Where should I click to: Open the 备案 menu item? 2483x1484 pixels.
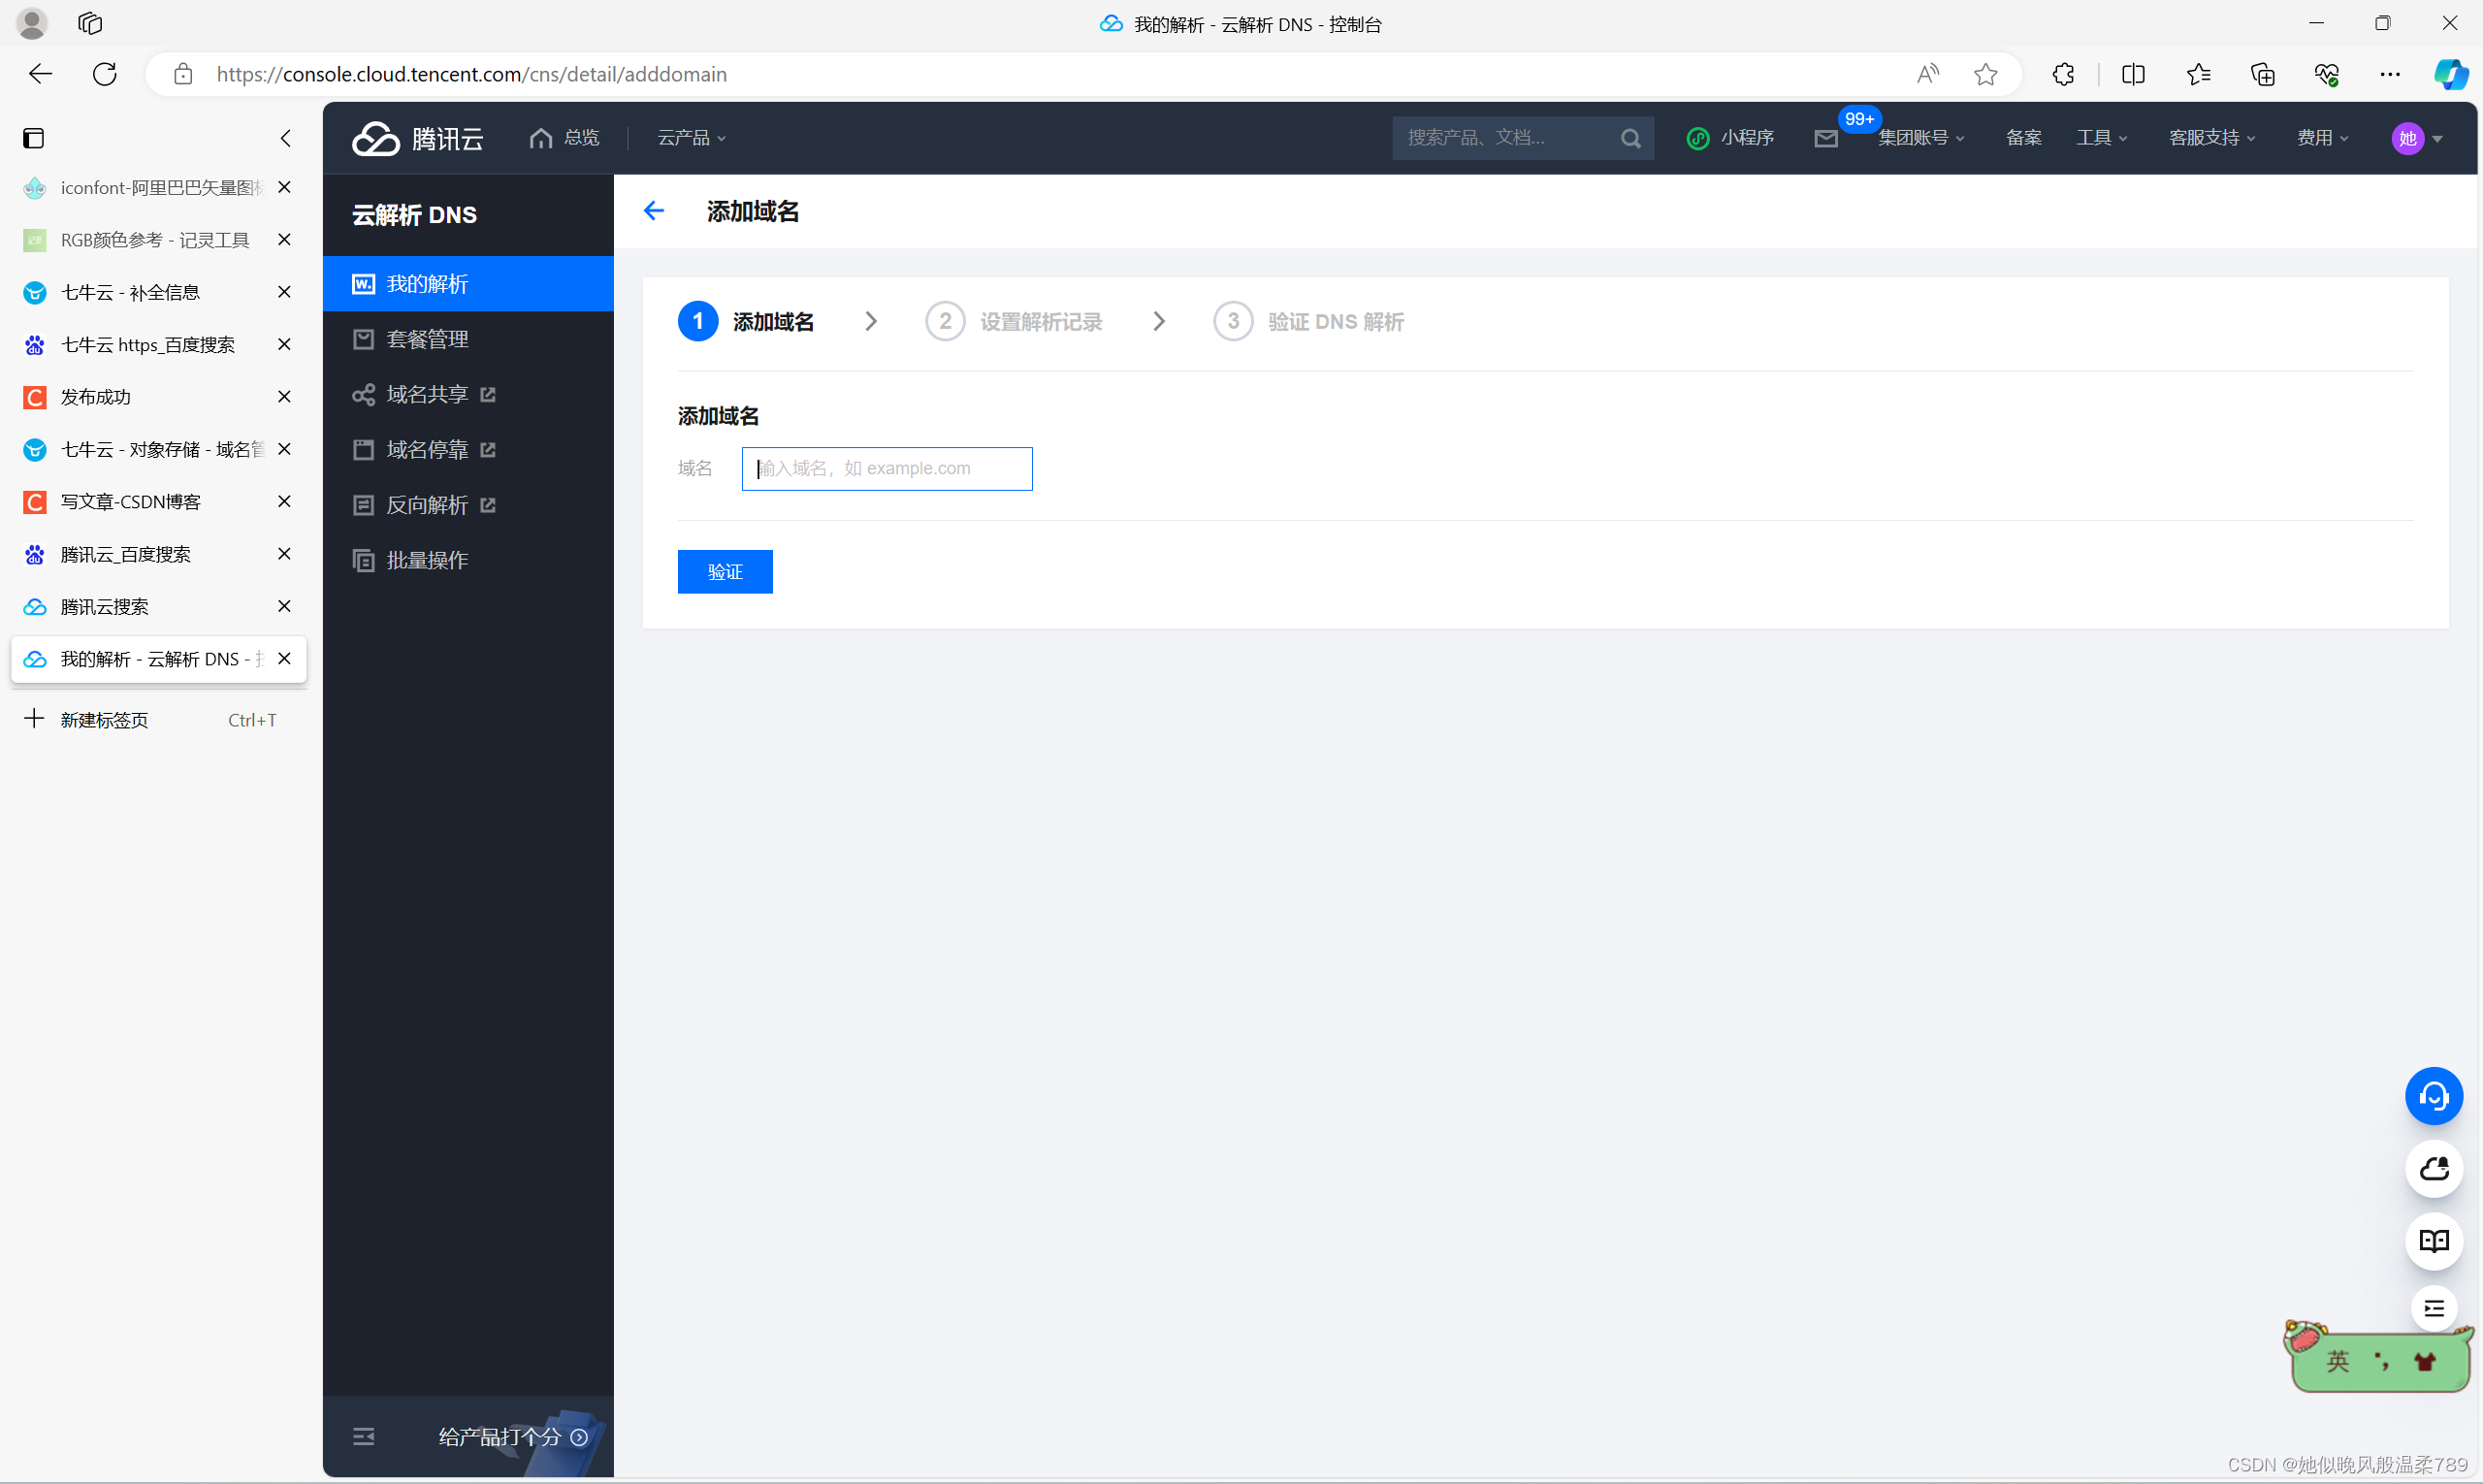click(x=2023, y=138)
